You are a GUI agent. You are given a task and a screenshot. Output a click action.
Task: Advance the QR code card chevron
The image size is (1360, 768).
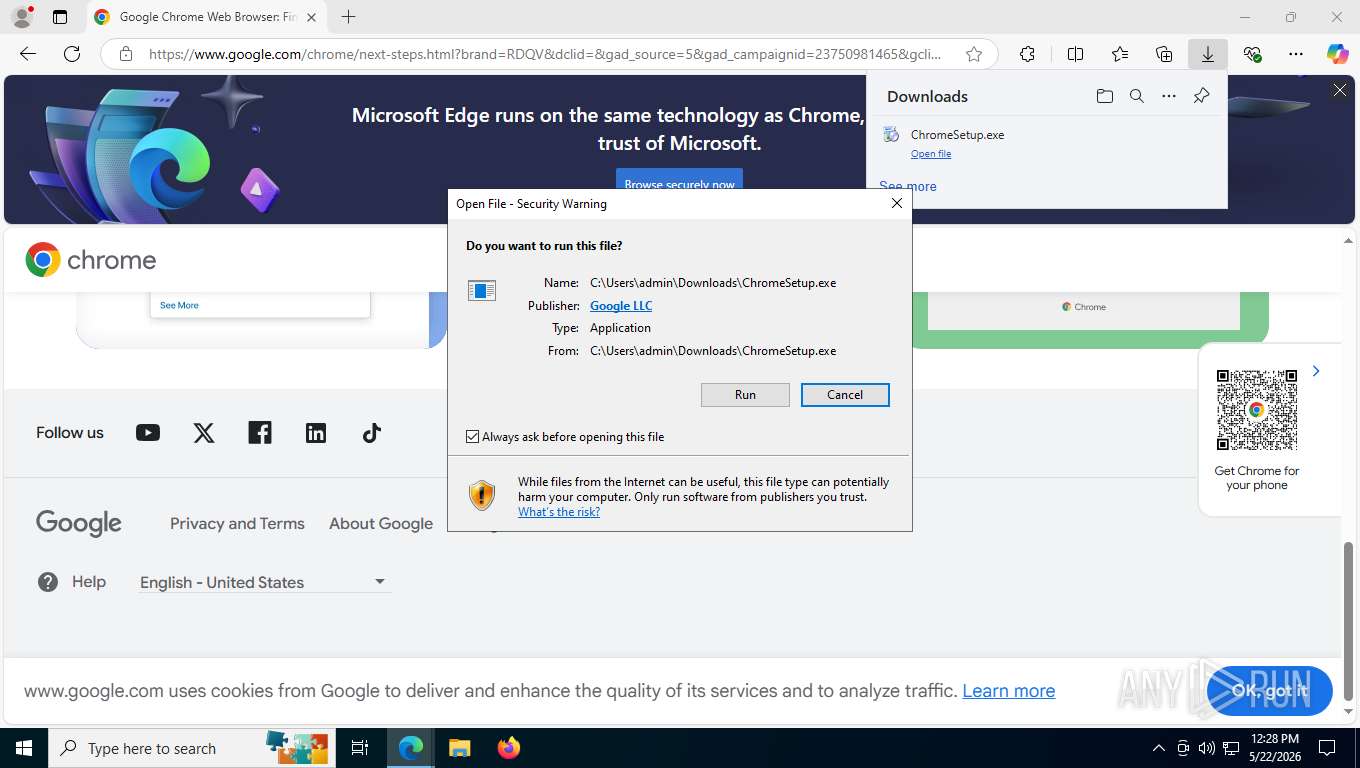pos(1316,371)
